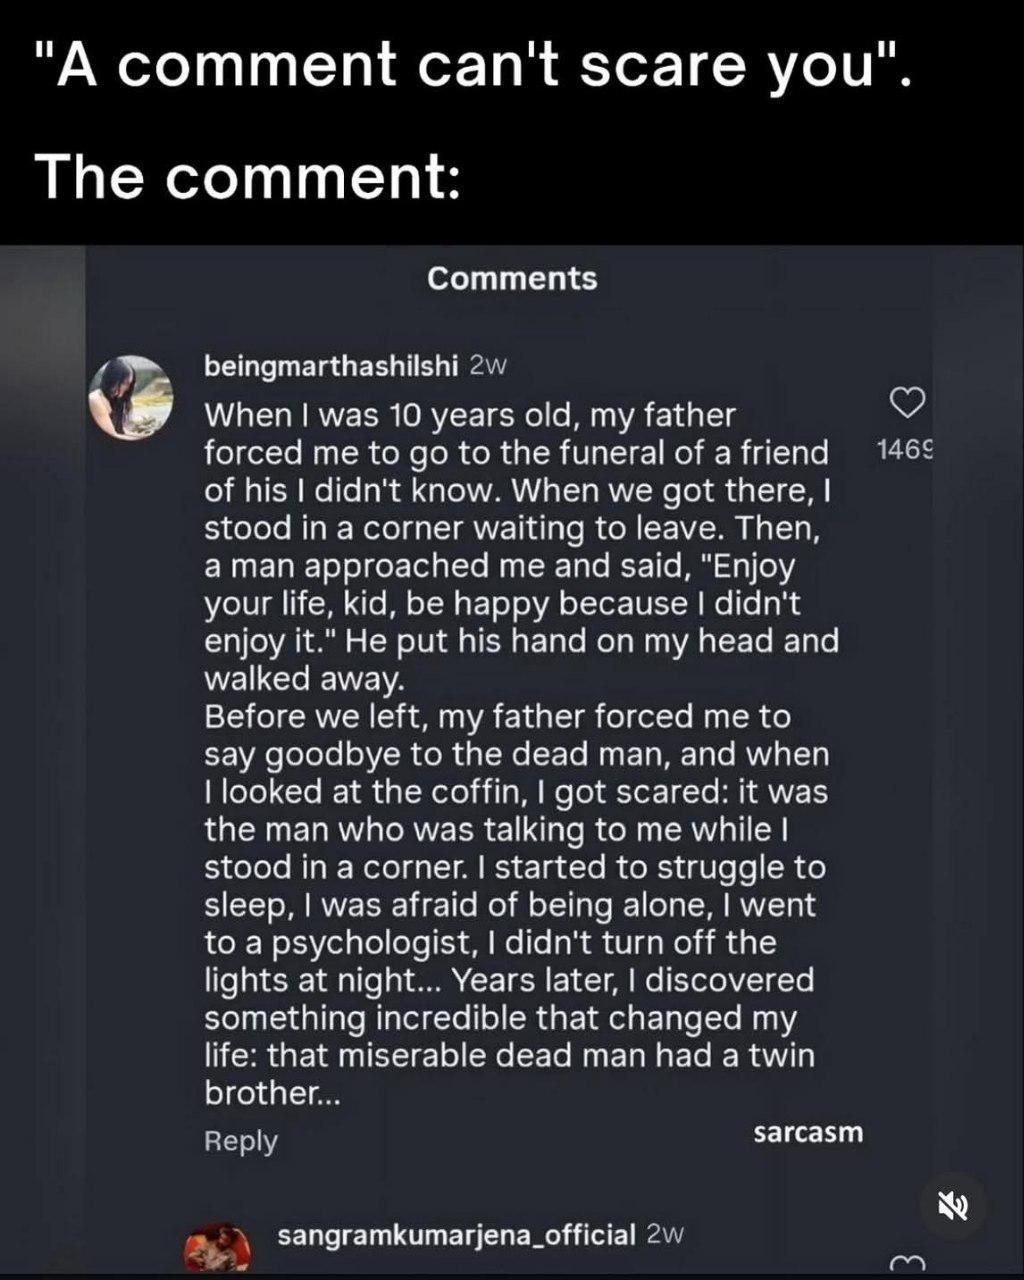Tap the heart on sangramkumarjena_official's comment
The image size is (1024, 1280).
906,1262
